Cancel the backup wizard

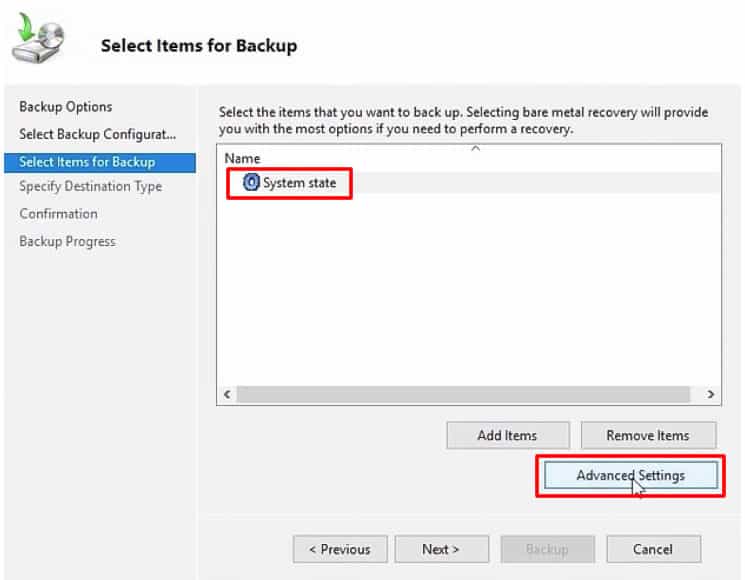[x=653, y=549]
